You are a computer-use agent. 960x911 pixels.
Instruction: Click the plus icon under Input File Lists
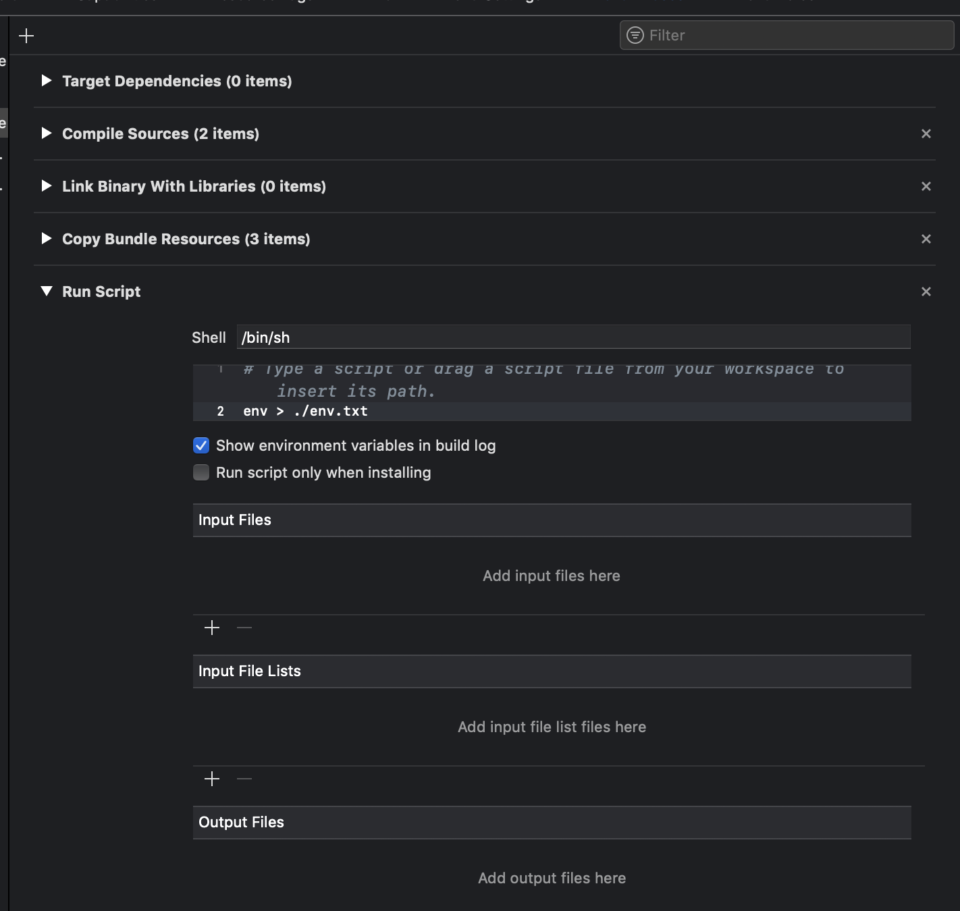click(x=211, y=779)
